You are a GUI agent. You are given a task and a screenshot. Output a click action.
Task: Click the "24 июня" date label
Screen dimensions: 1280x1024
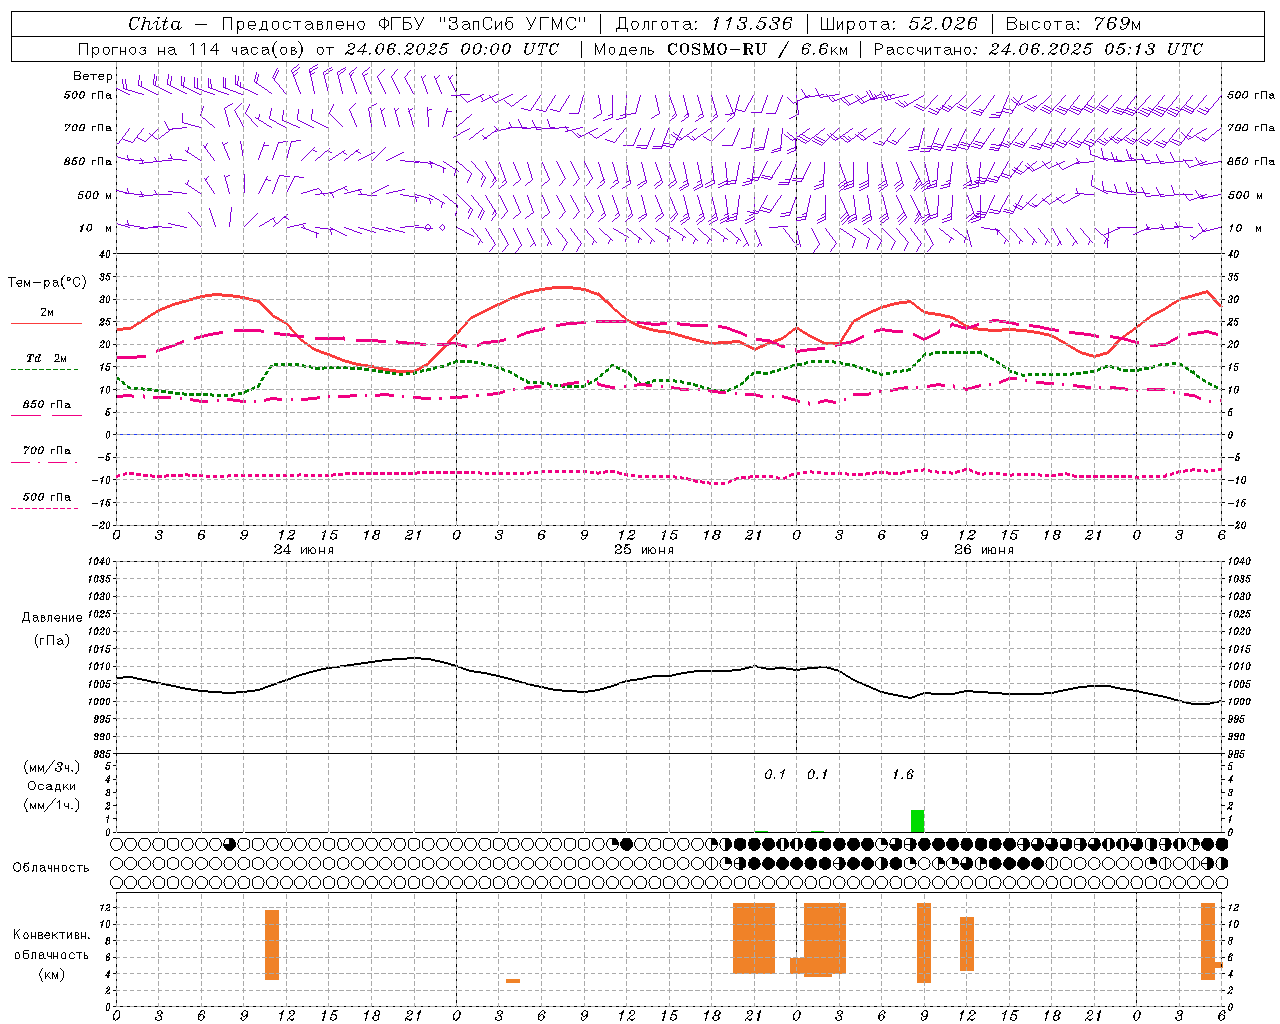coord(304,550)
